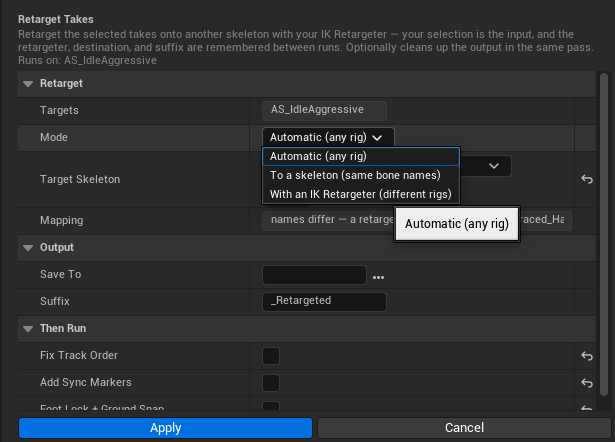Open the Mode dropdown

pyautogui.click(x=328, y=138)
